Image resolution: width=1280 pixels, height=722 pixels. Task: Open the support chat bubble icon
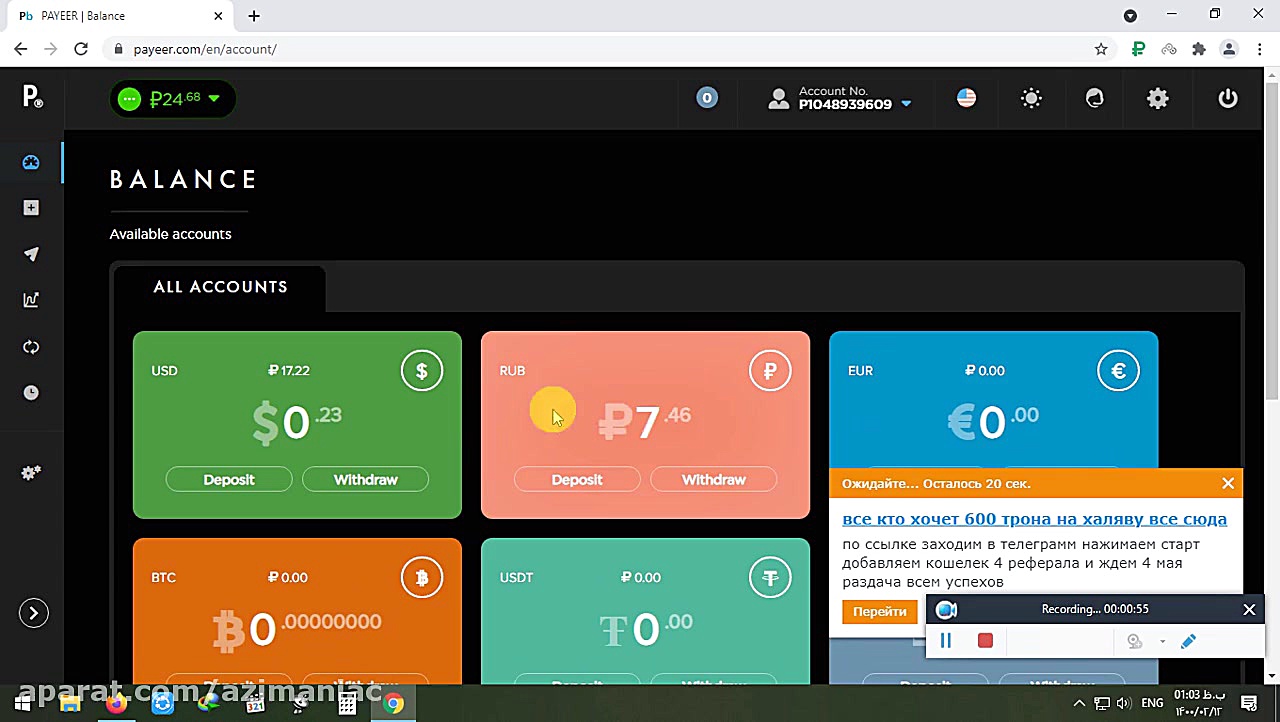coord(1095,98)
